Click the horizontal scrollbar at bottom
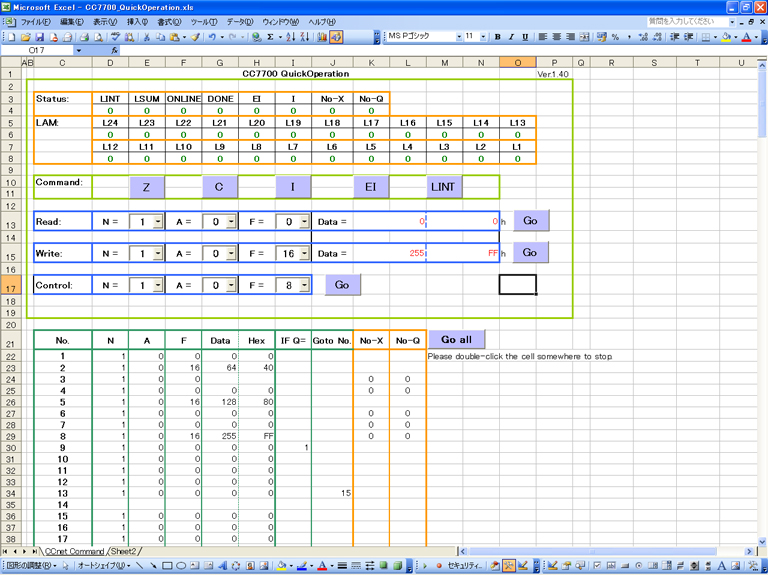The height and width of the screenshot is (575, 768). [607, 551]
